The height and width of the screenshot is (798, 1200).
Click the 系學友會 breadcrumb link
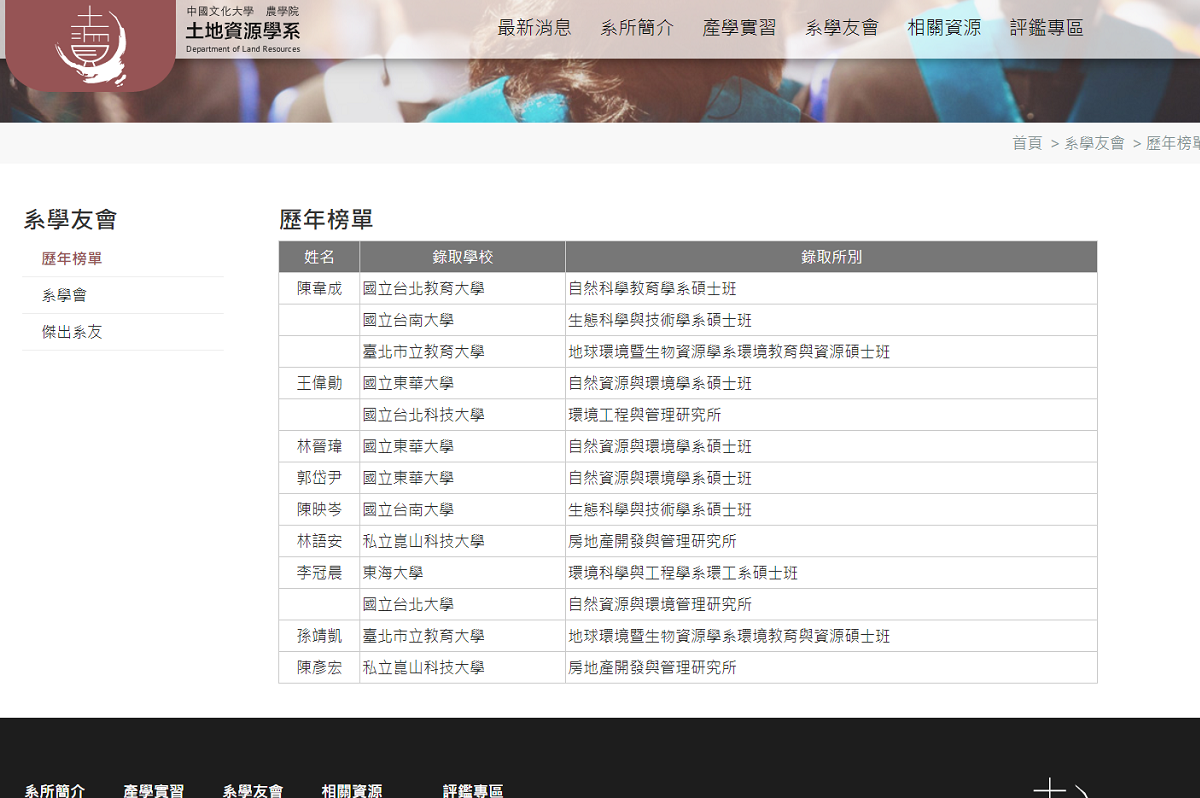[1094, 143]
